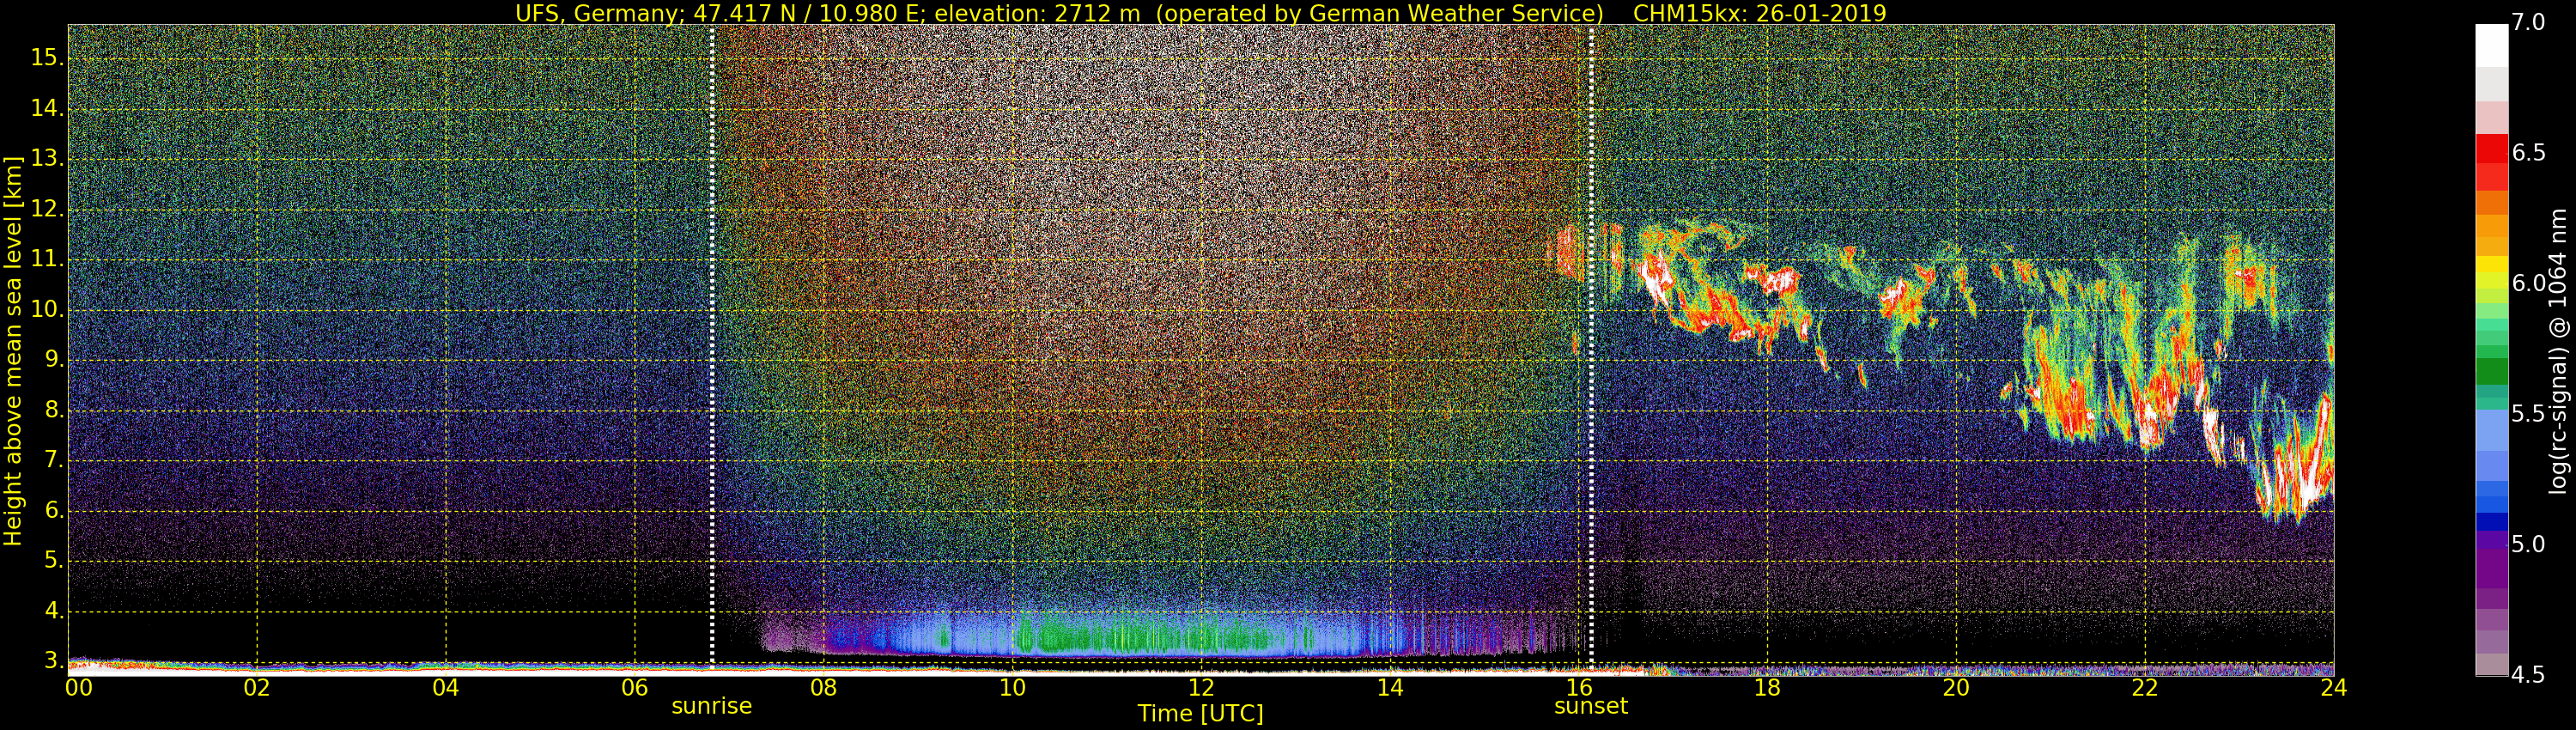Click the '13.' height axis tick label

click(x=47, y=158)
